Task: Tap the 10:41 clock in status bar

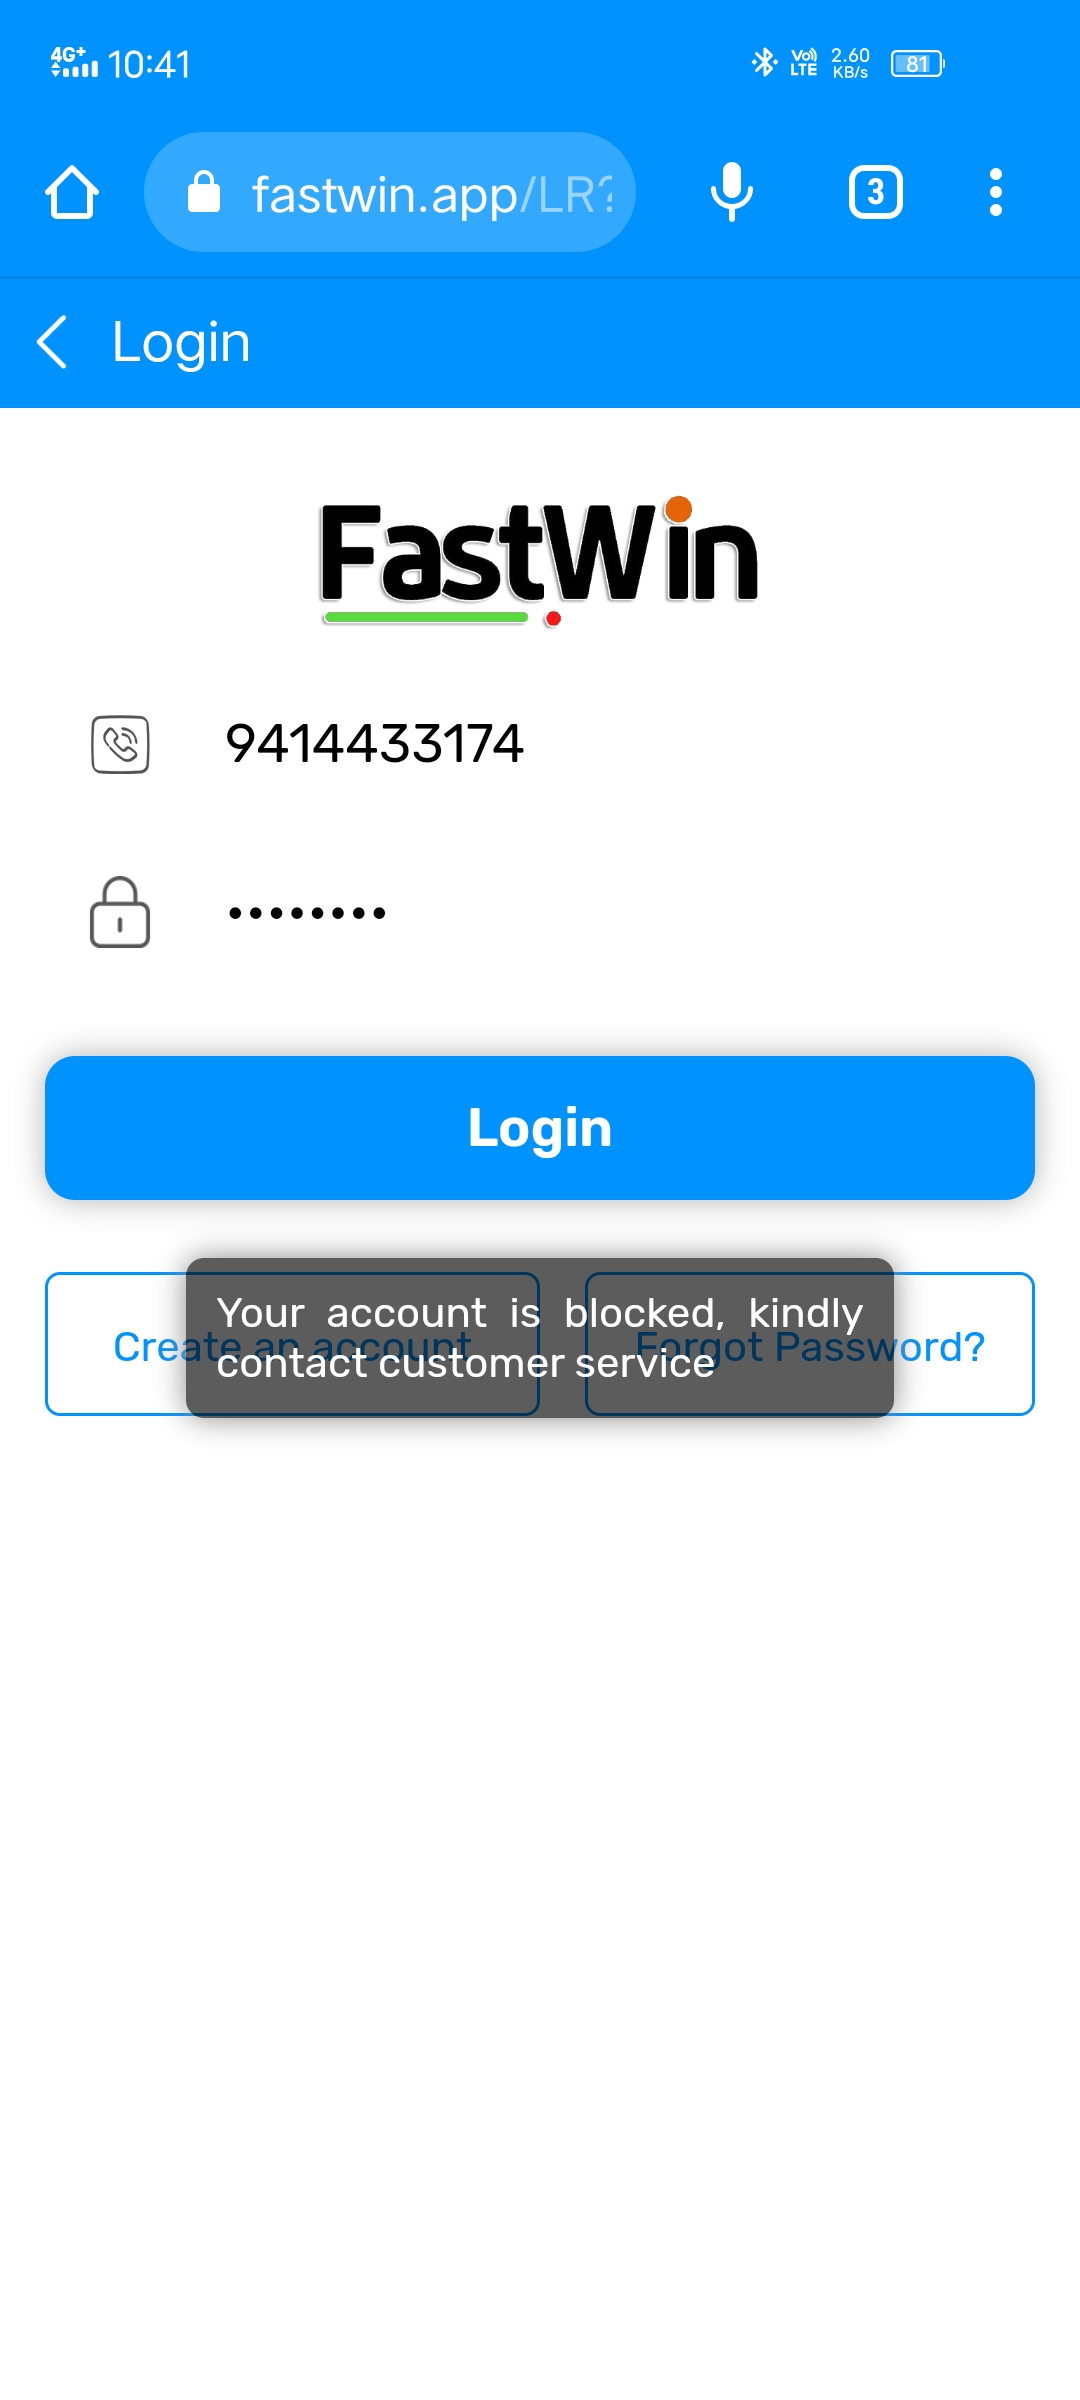Action: coord(149,65)
